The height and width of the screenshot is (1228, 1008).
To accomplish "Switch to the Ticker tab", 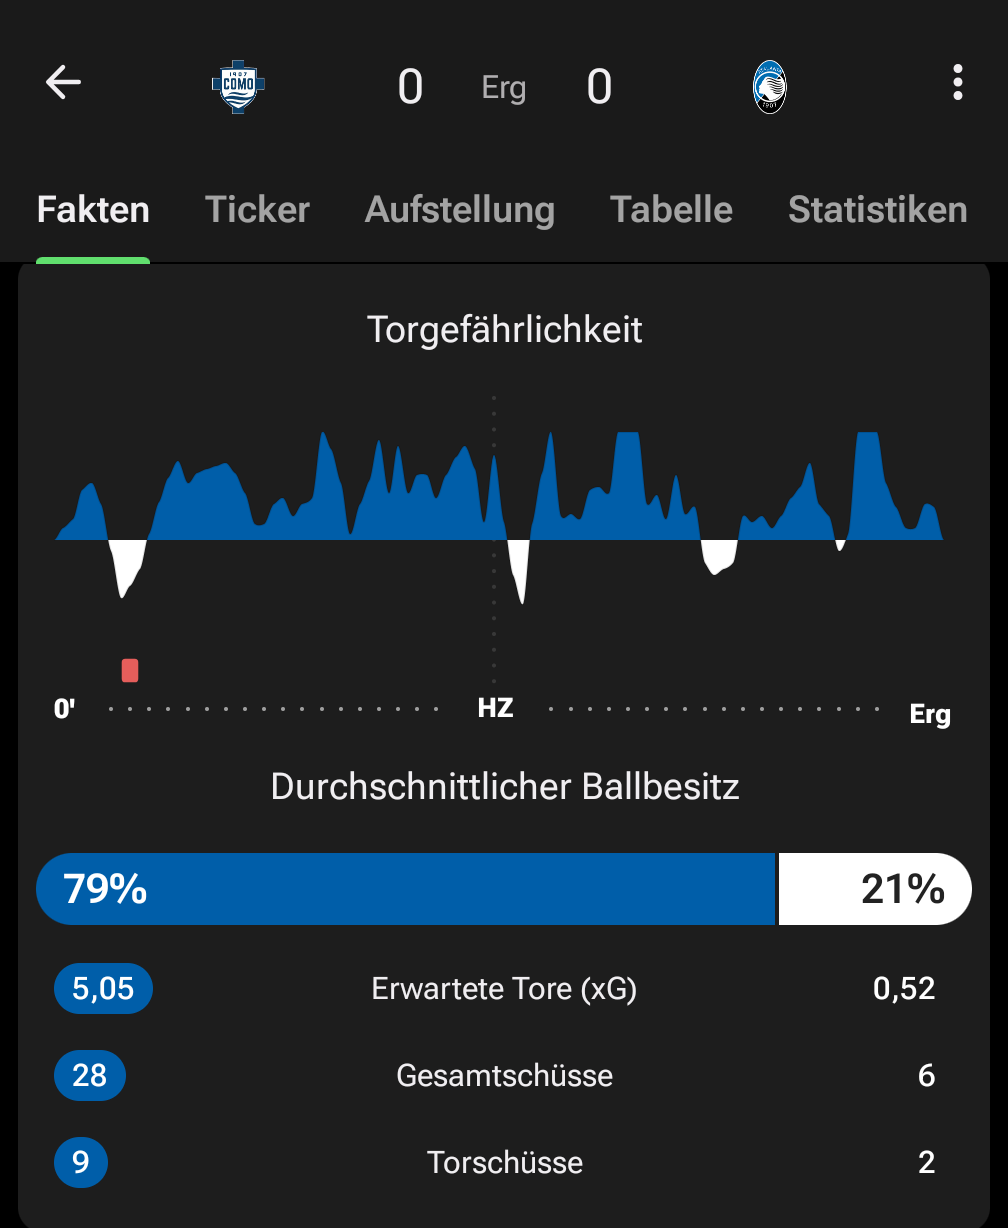I will click(x=257, y=210).
